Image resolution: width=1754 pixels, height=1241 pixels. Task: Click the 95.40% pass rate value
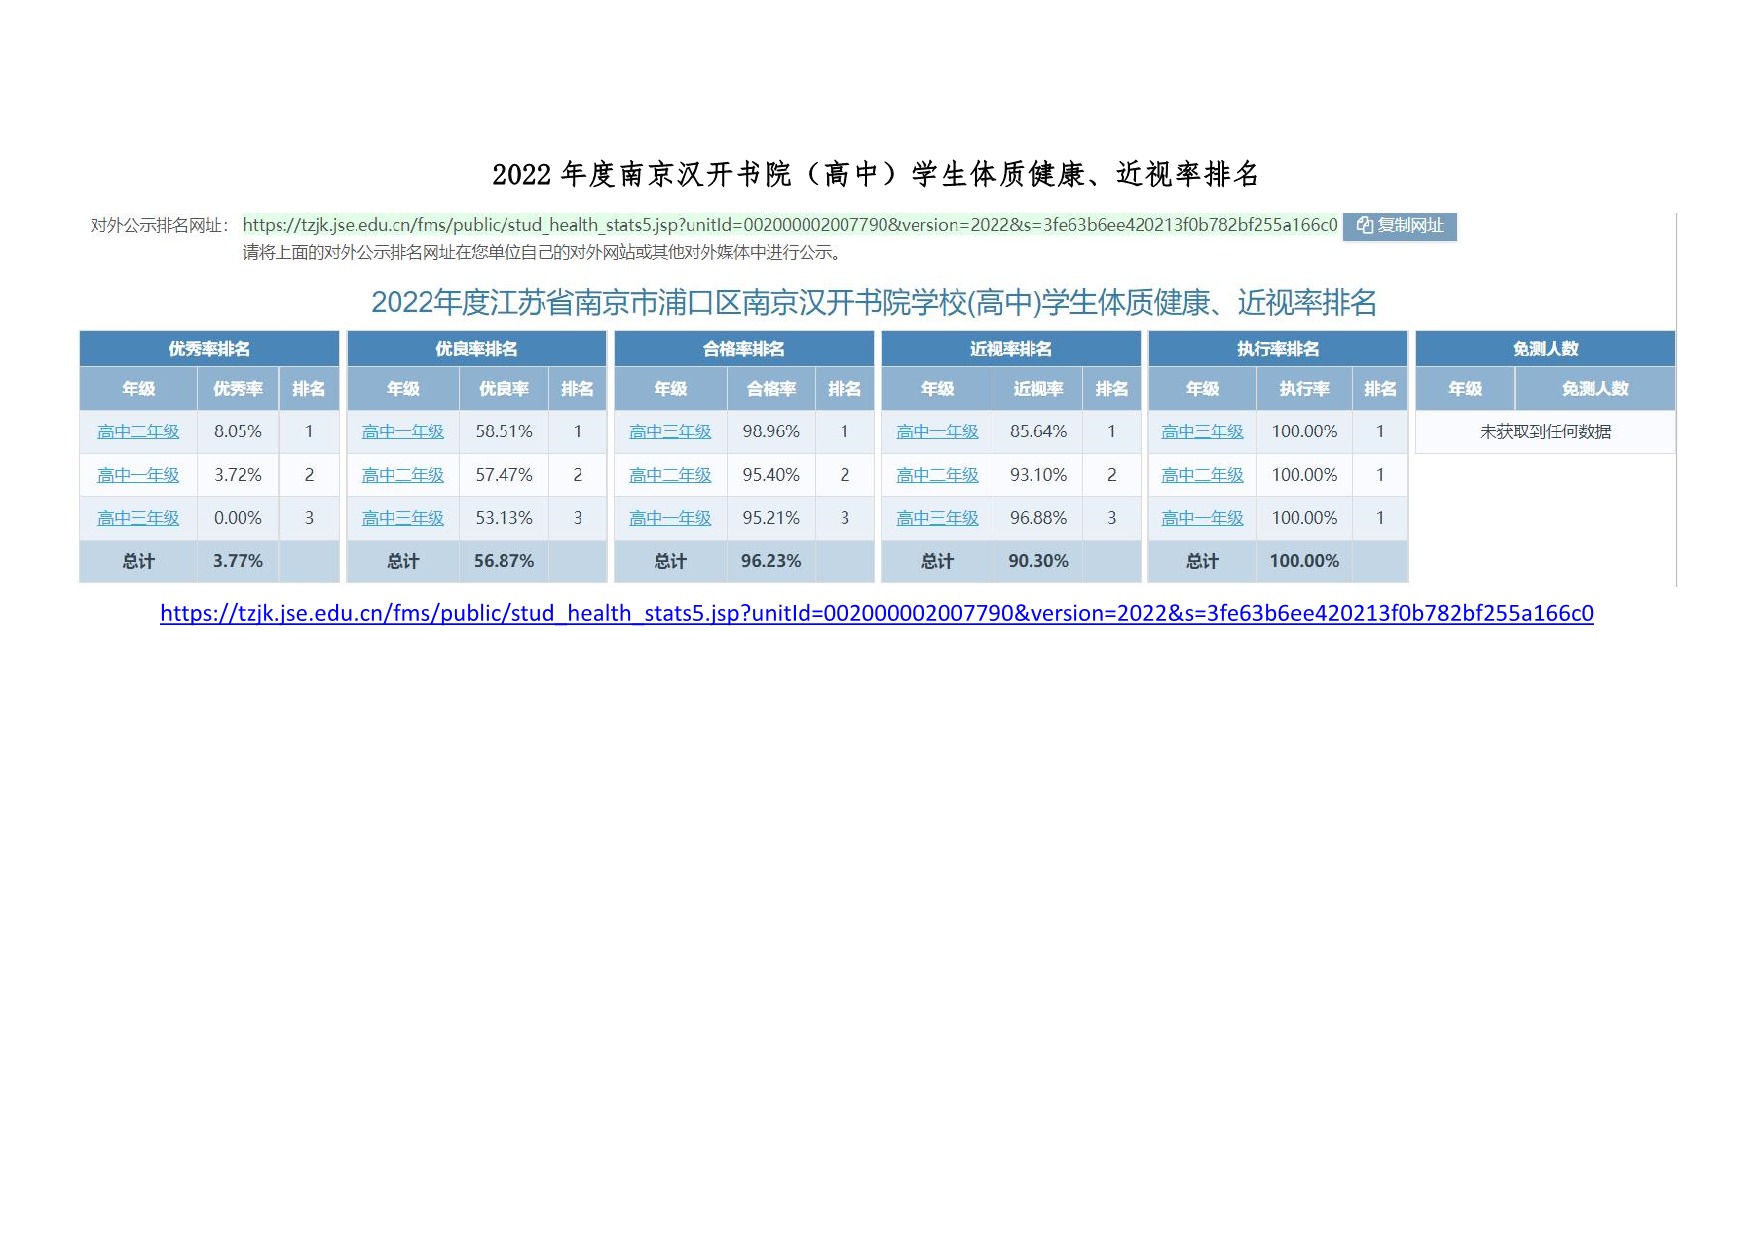(771, 475)
